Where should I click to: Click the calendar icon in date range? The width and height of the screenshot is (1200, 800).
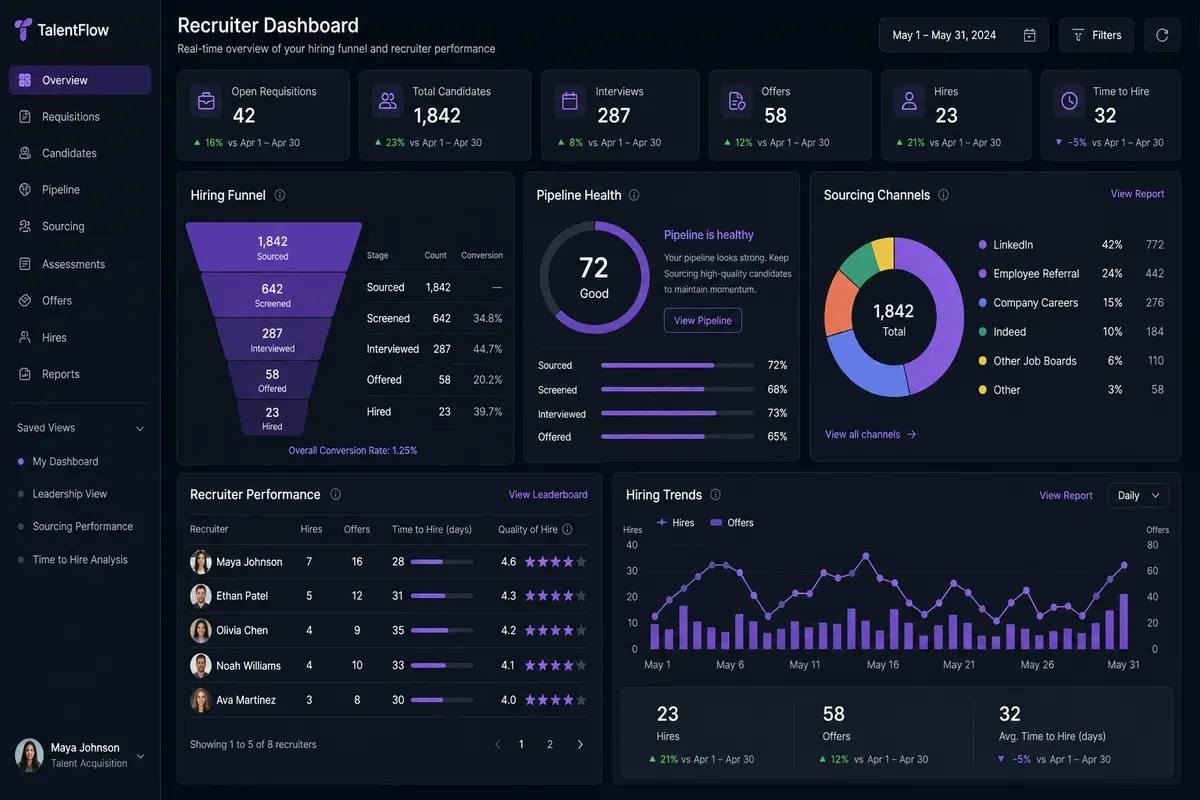click(1030, 35)
